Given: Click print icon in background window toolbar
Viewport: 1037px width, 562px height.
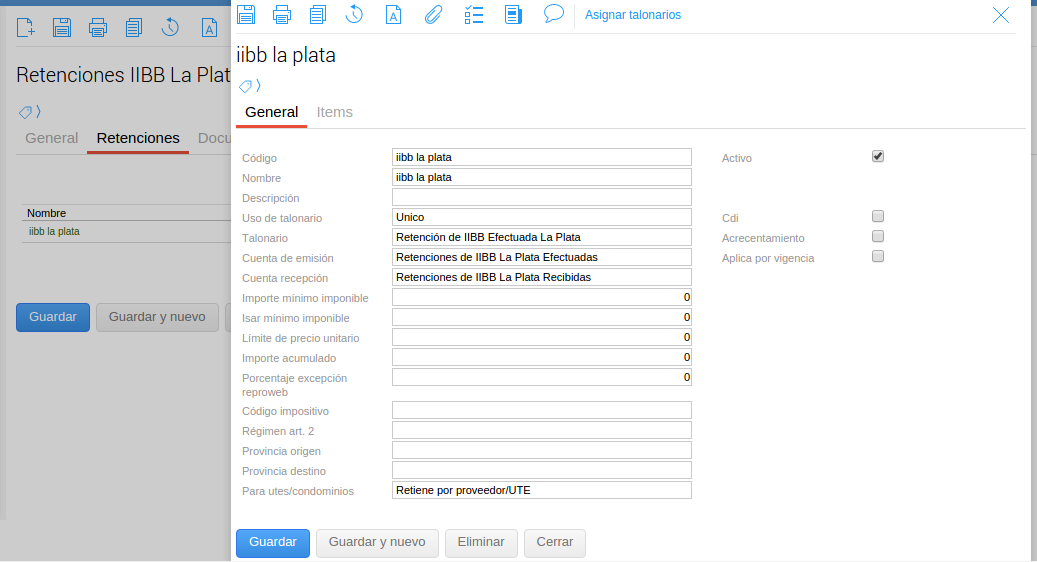Looking at the screenshot, I should 98,28.
